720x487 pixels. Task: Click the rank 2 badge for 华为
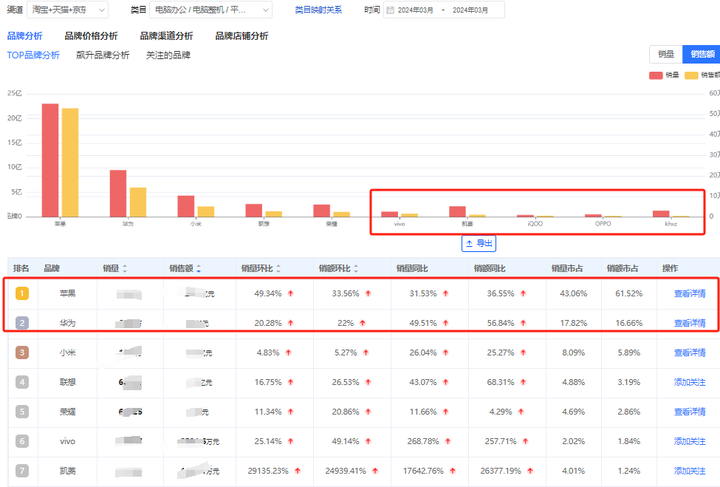click(x=22, y=323)
